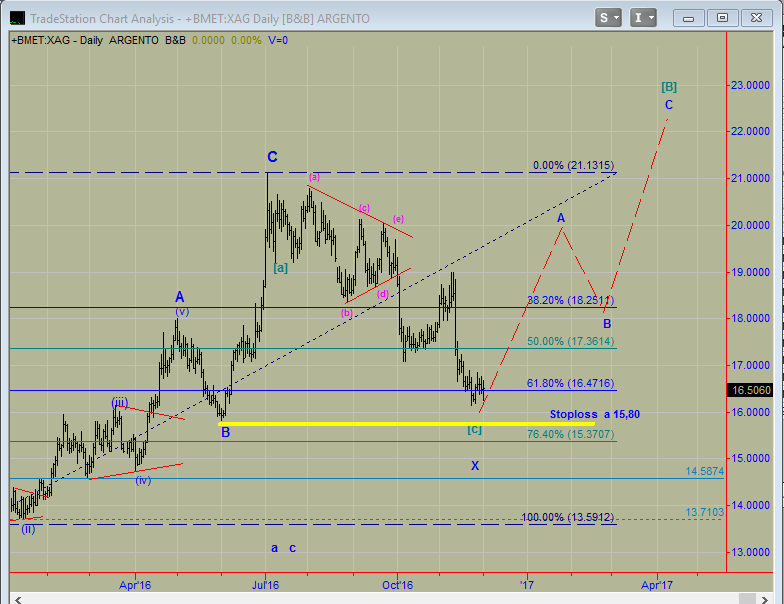Maximize the Chart Analysis window

pyautogui.click(x=722, y=18)
